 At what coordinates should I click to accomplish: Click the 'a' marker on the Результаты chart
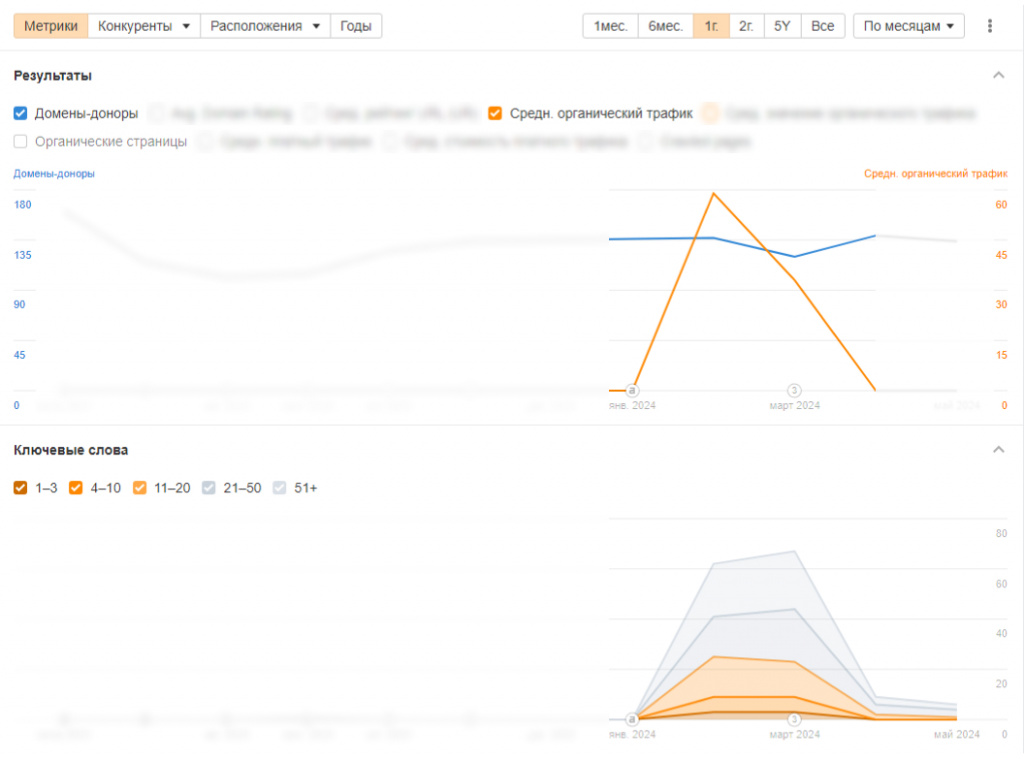coord(632,391)
